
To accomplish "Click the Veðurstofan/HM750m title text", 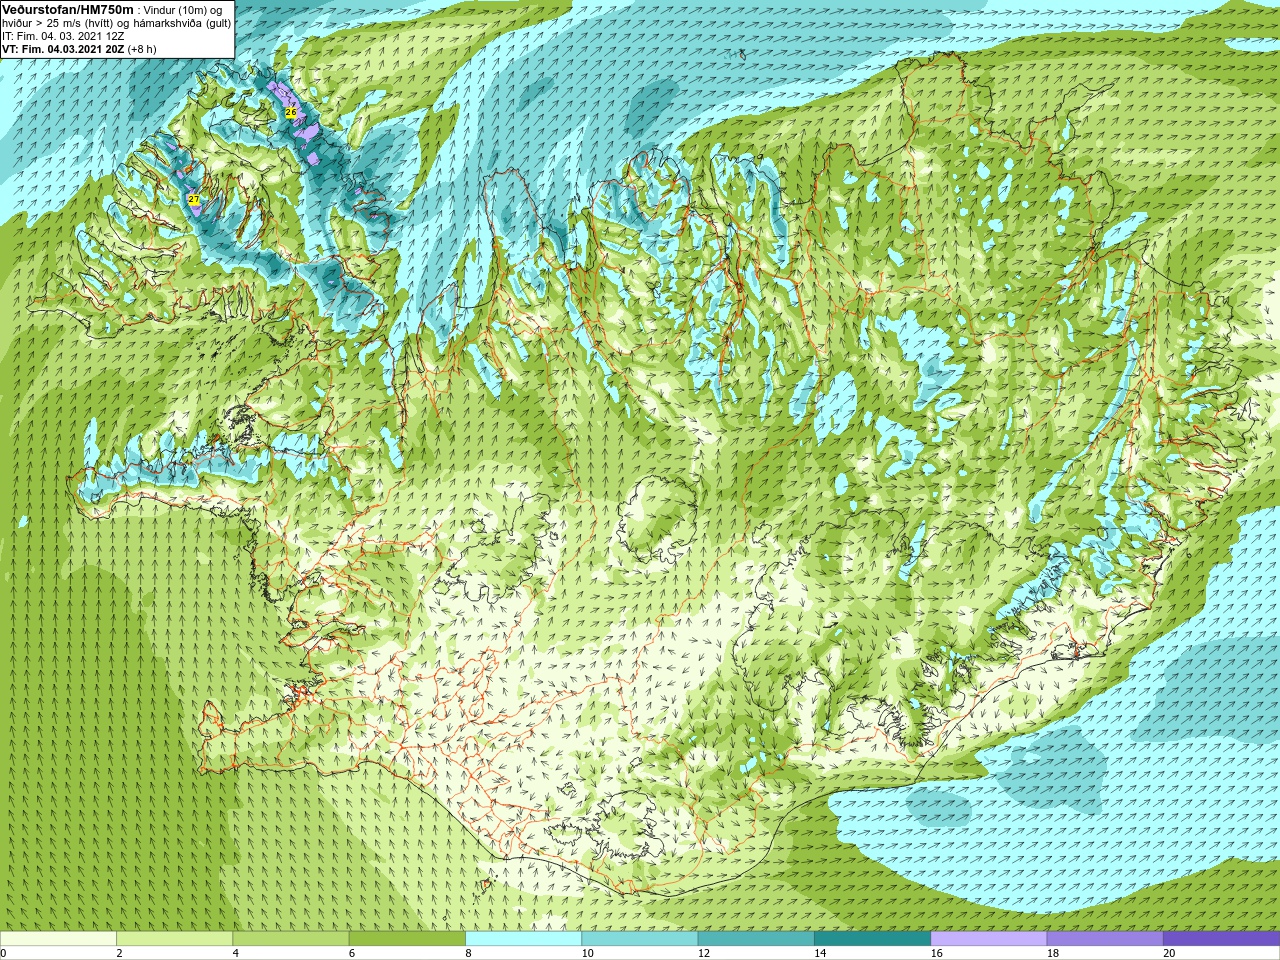I will point(68,9).
